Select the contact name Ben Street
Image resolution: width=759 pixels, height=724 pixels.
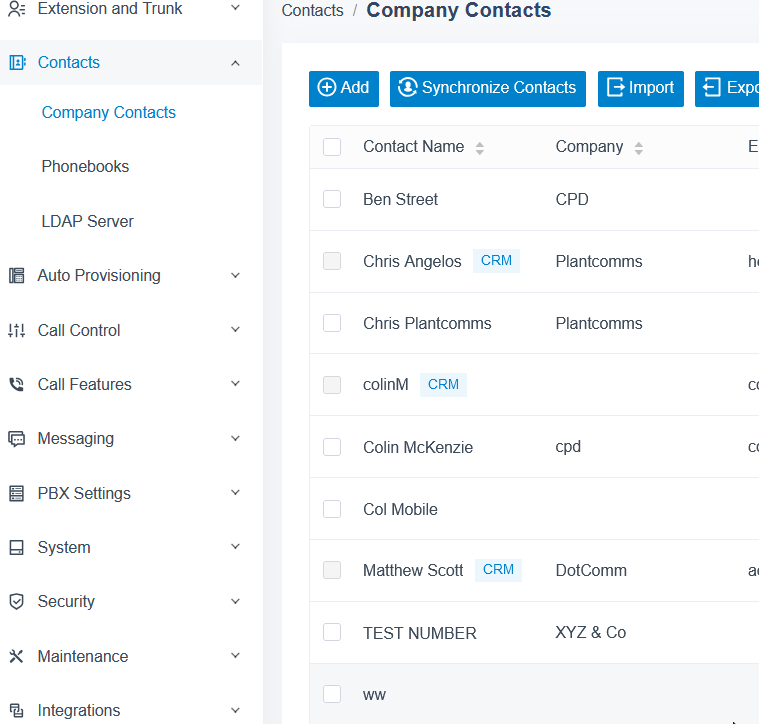click(x=400, y=199)
